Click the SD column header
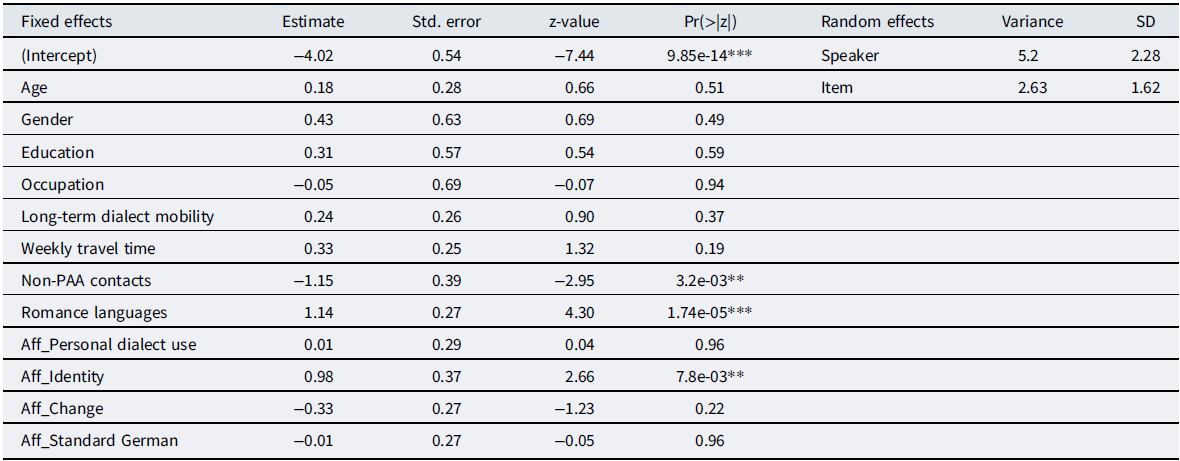This screenshot has width=1180, height=461. click(x=1148, y=22)
